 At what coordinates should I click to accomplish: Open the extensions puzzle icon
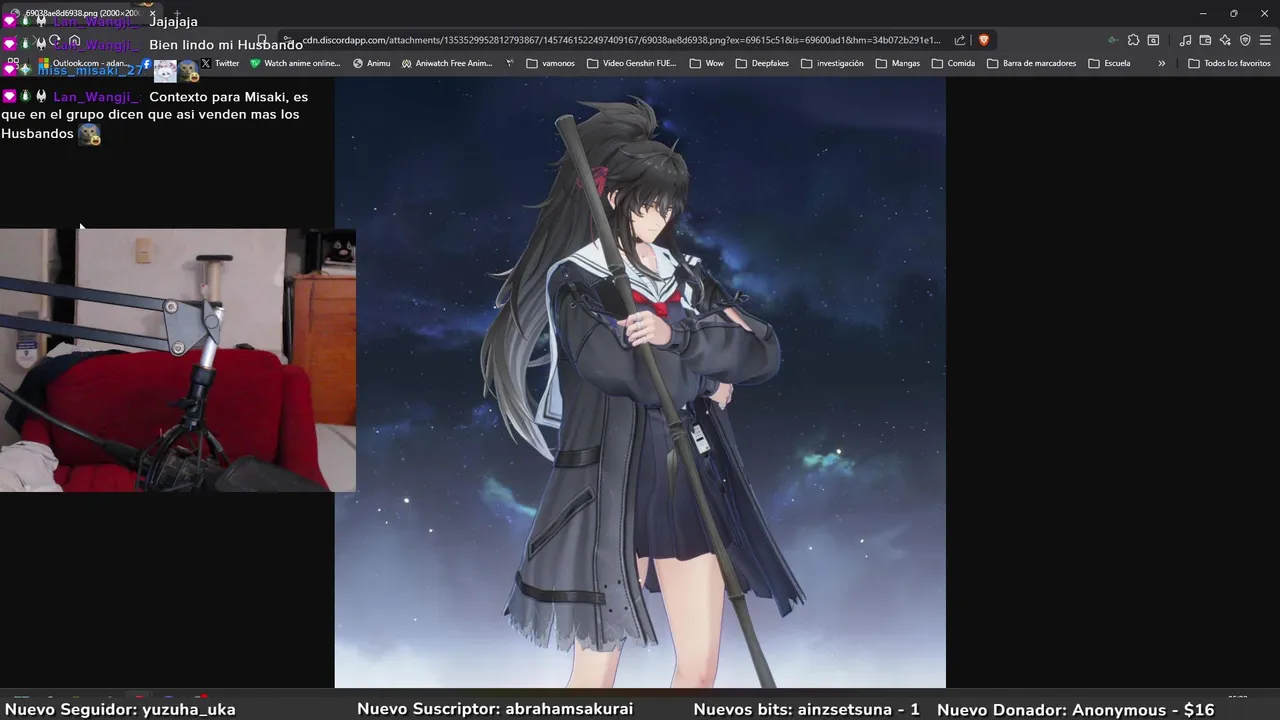1133,40
